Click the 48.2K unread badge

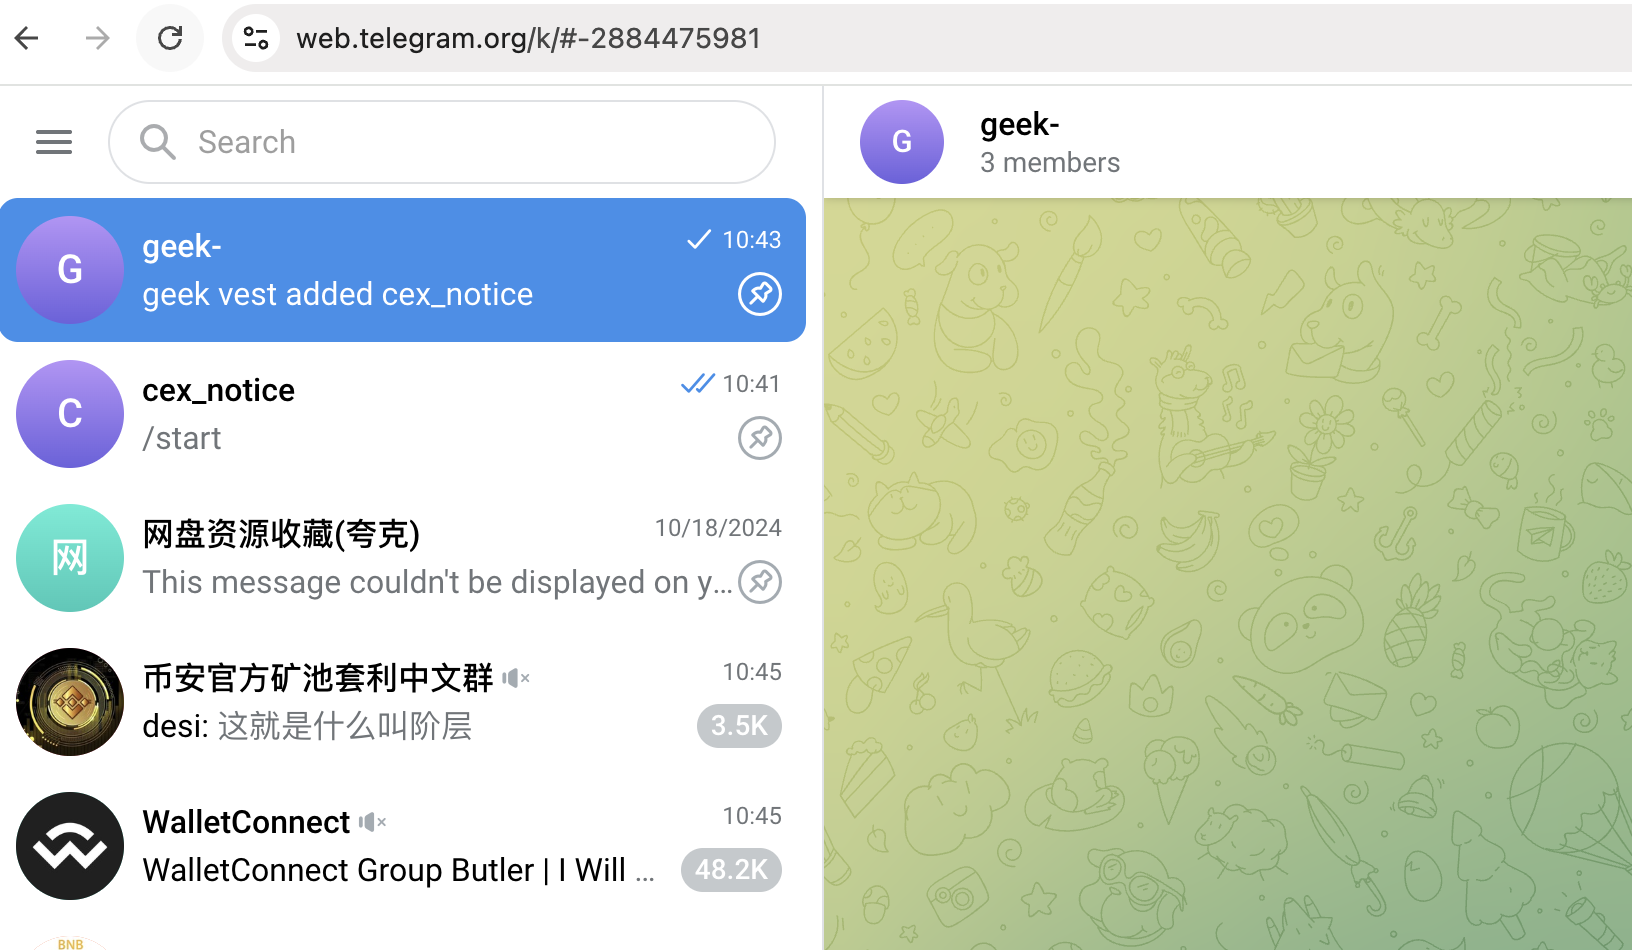pos(731,870)
